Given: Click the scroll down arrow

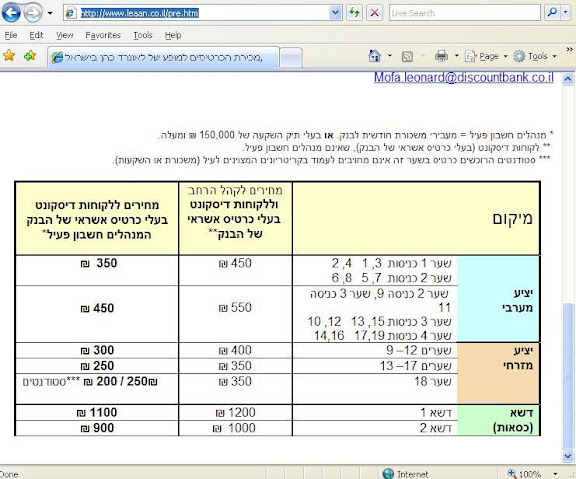Looking at the screenshot, I should 568,456.
